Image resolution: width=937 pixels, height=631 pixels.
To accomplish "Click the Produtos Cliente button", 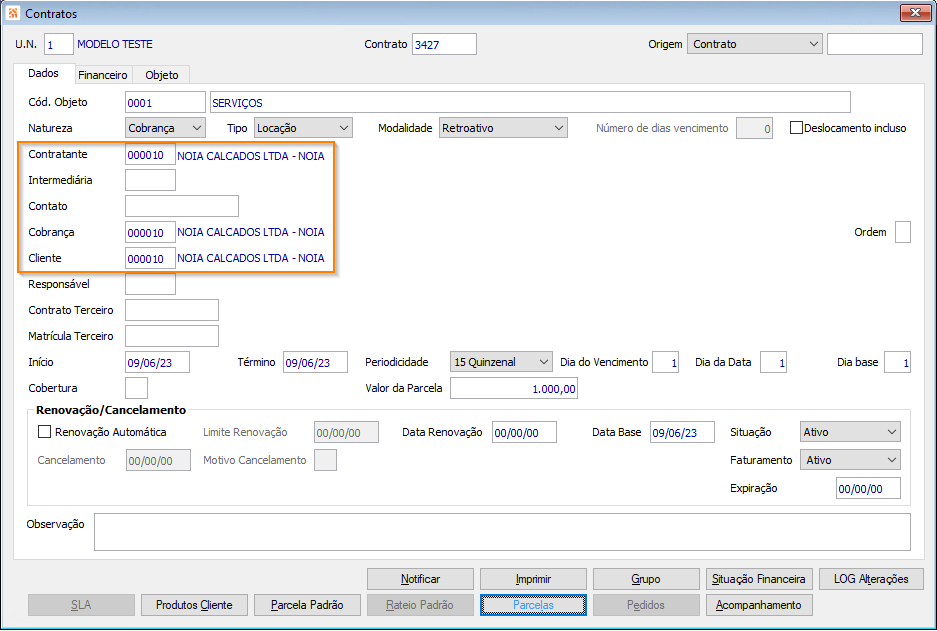I will pos(194,605).
